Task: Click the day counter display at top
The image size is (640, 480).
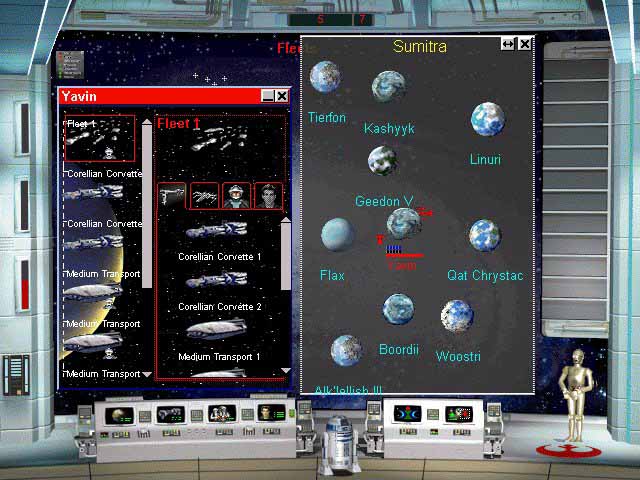Action: pos(331,19)
